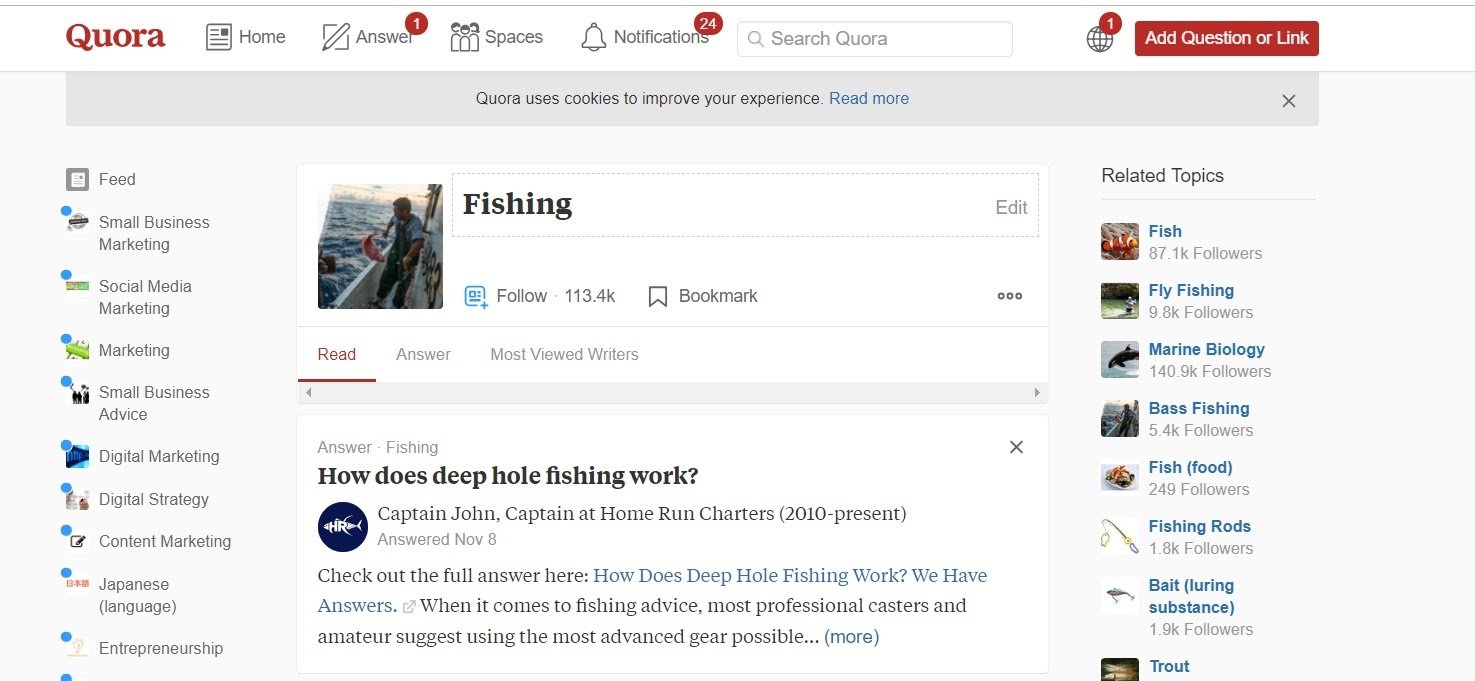Image resolution: width=1475 pixels, height=681 pixels.
Task: Click the Small Business Advice topic icon
Action: [78, 392]
